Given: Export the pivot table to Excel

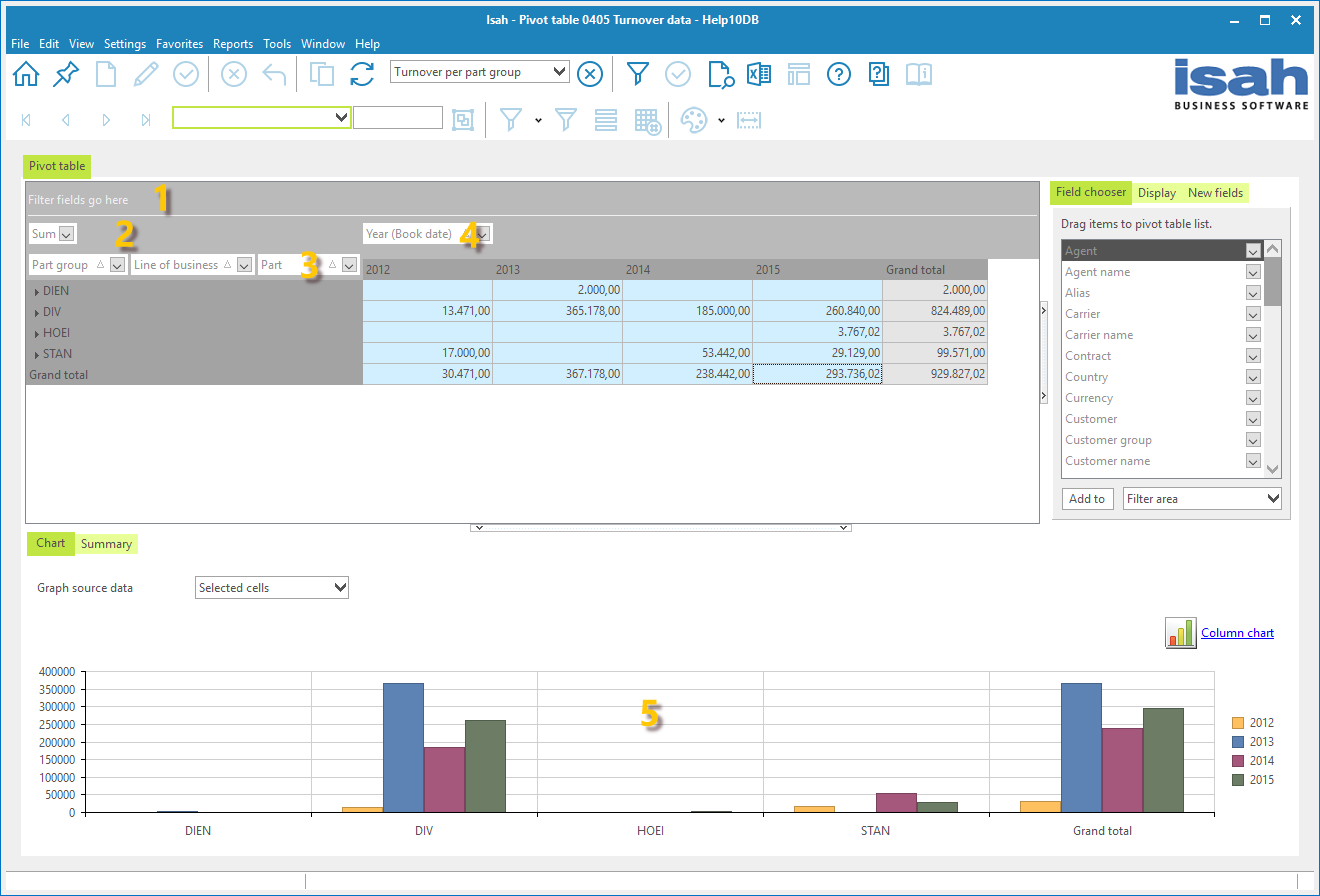Looking at the screenshot, I should pyautogui.click(x=758, y=73).
